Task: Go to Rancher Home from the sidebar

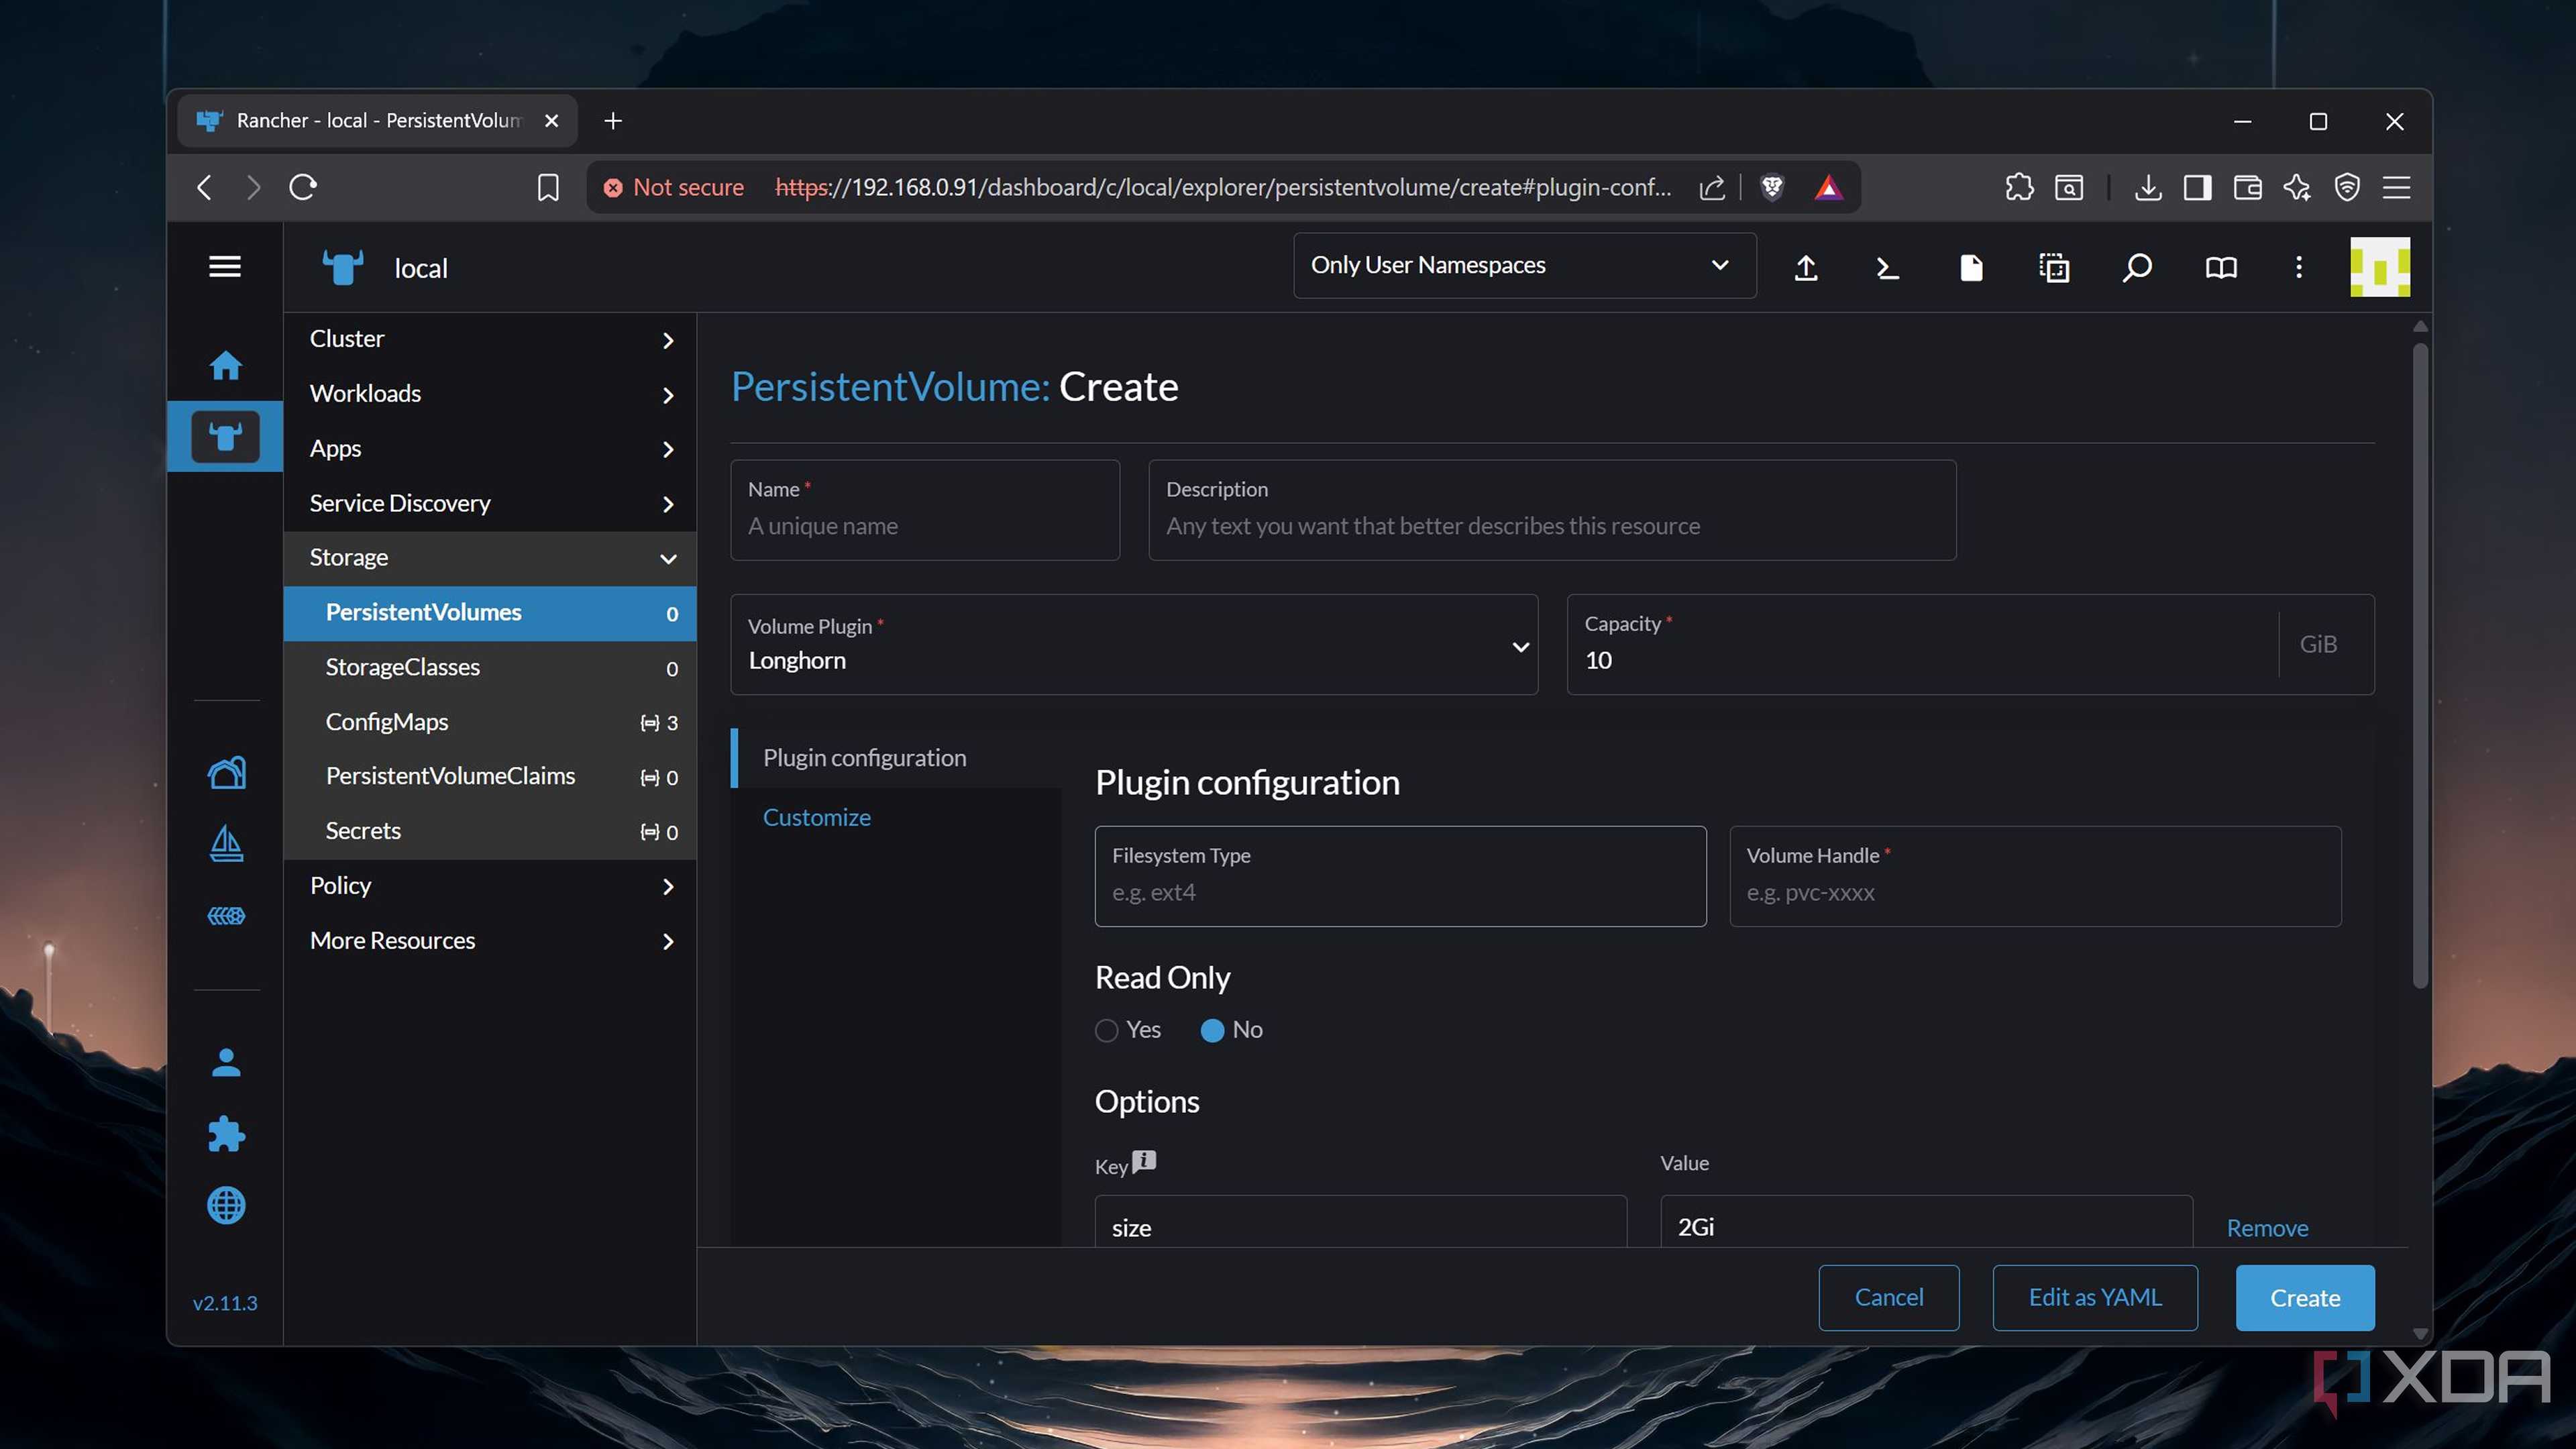Action: click(x=226, y=365)
